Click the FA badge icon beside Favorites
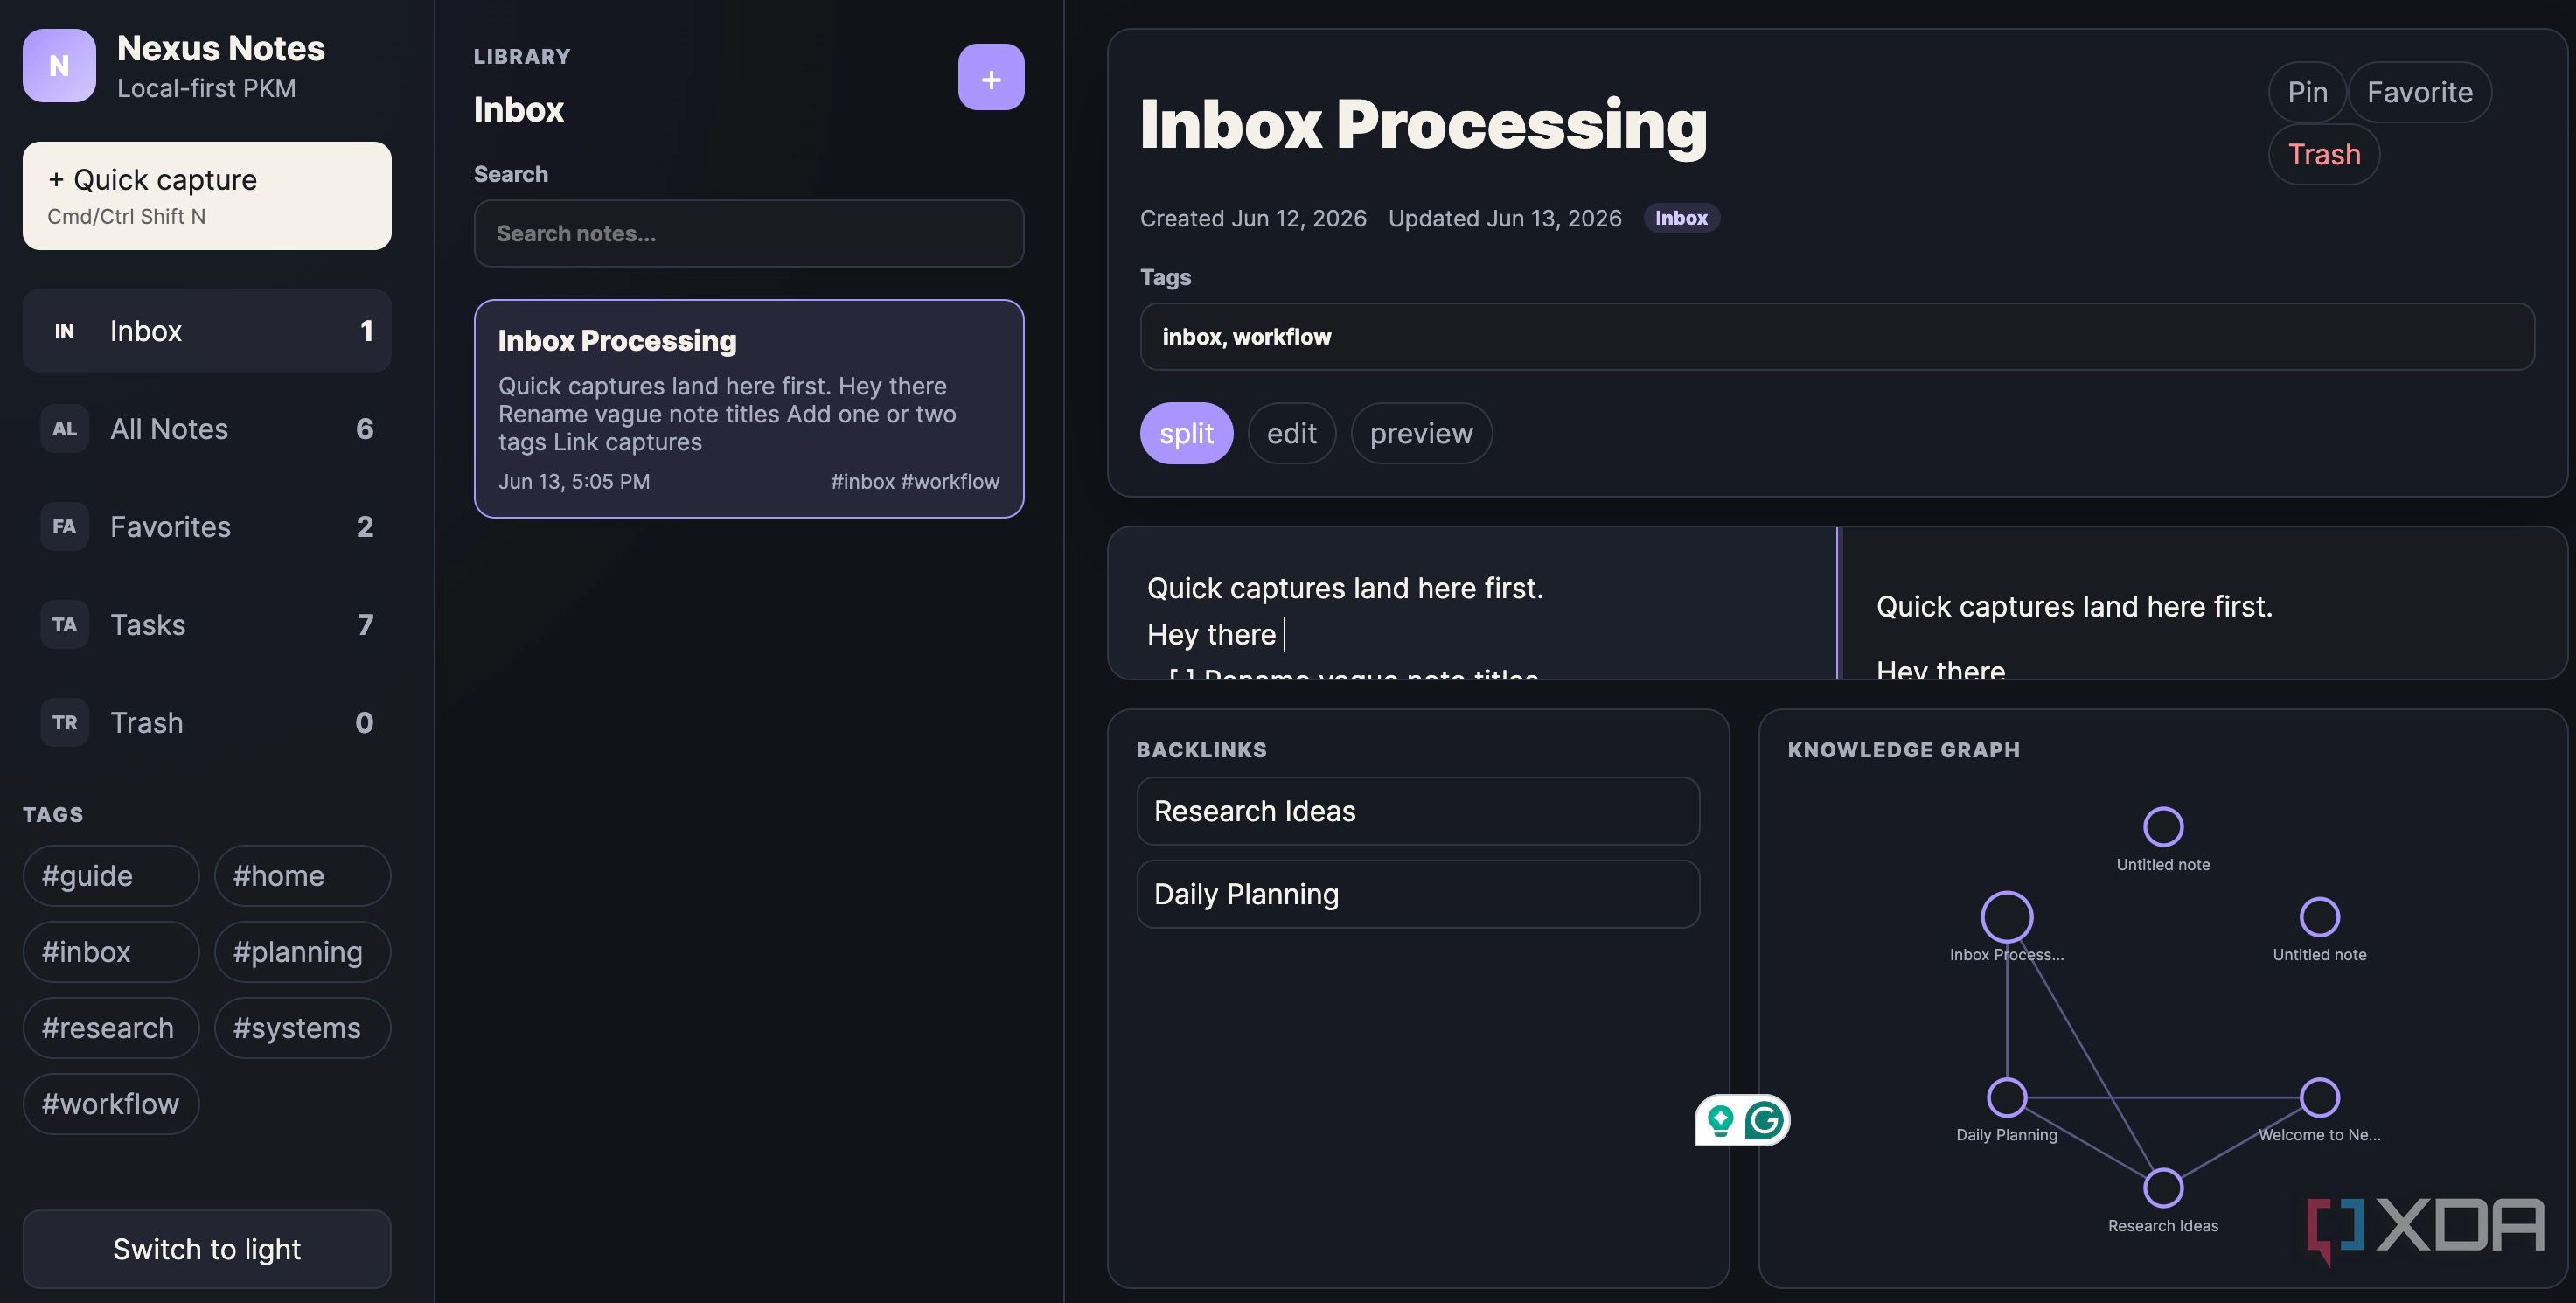 point(64,527)
